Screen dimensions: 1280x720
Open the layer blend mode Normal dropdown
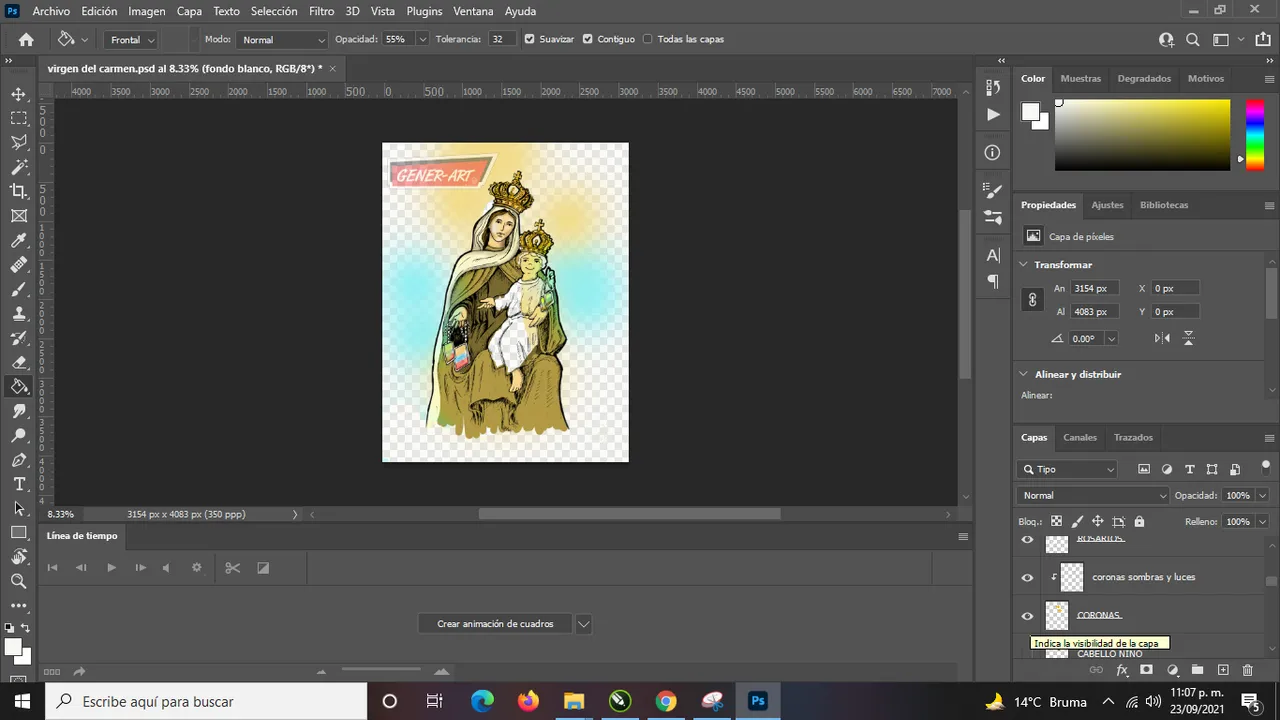1094,495
